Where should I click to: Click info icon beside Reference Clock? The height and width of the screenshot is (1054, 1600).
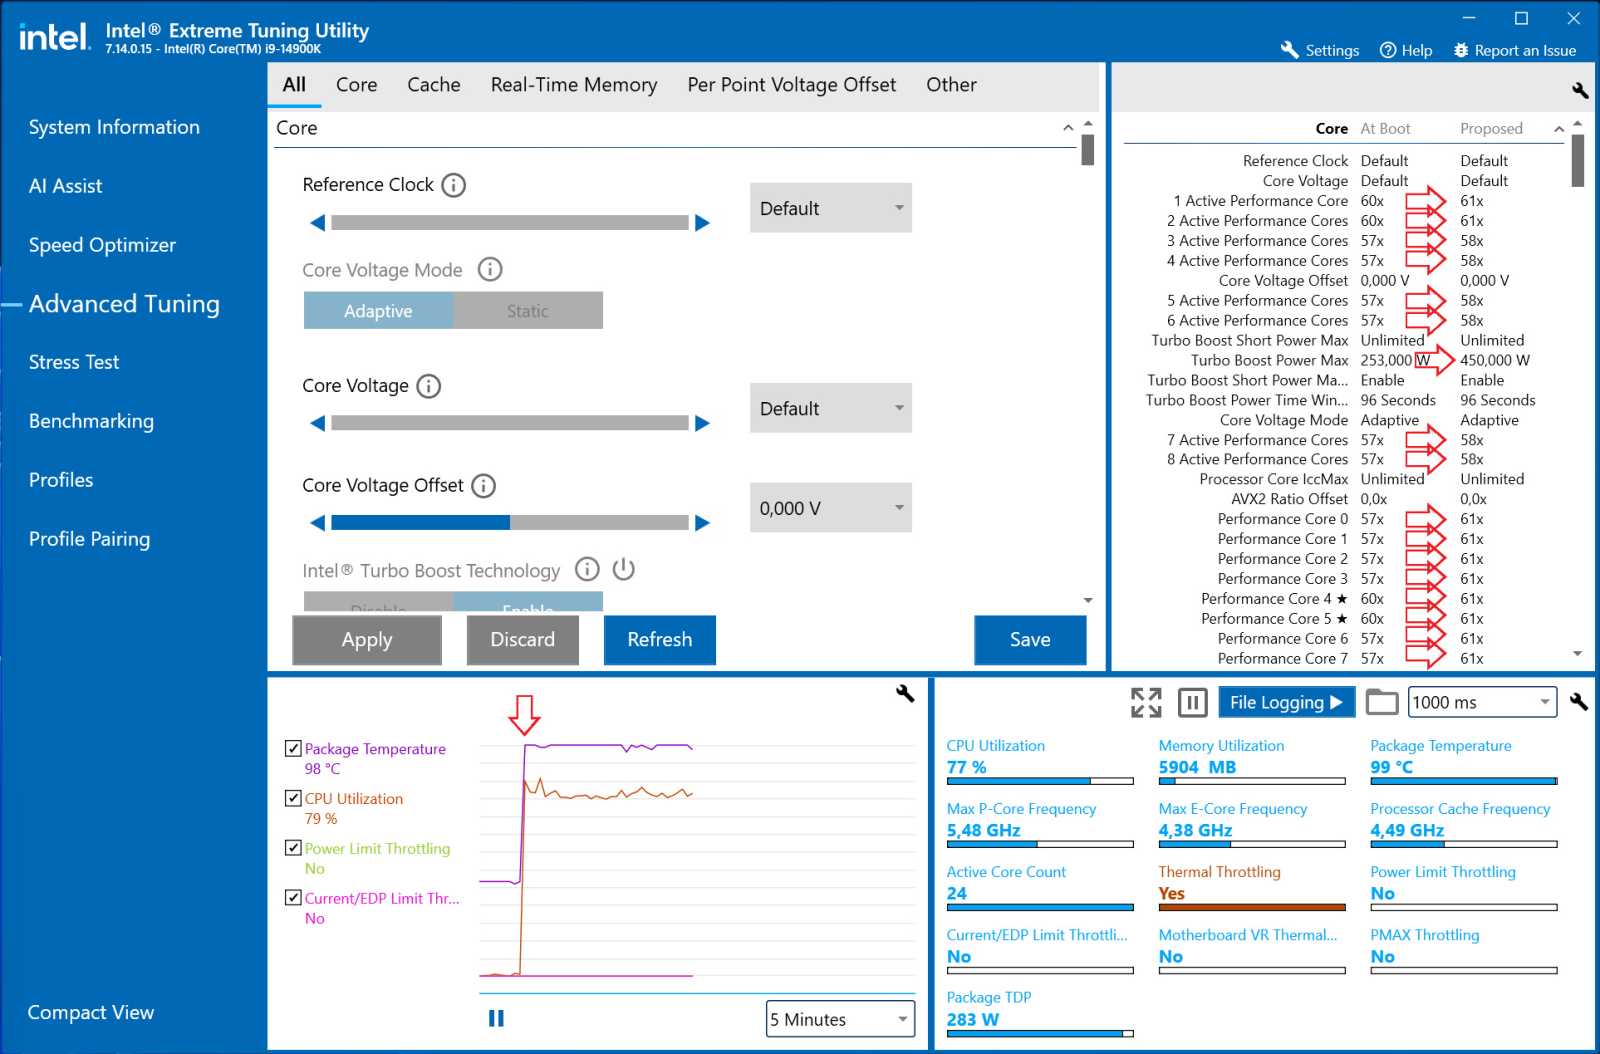[x=454, y=185]
